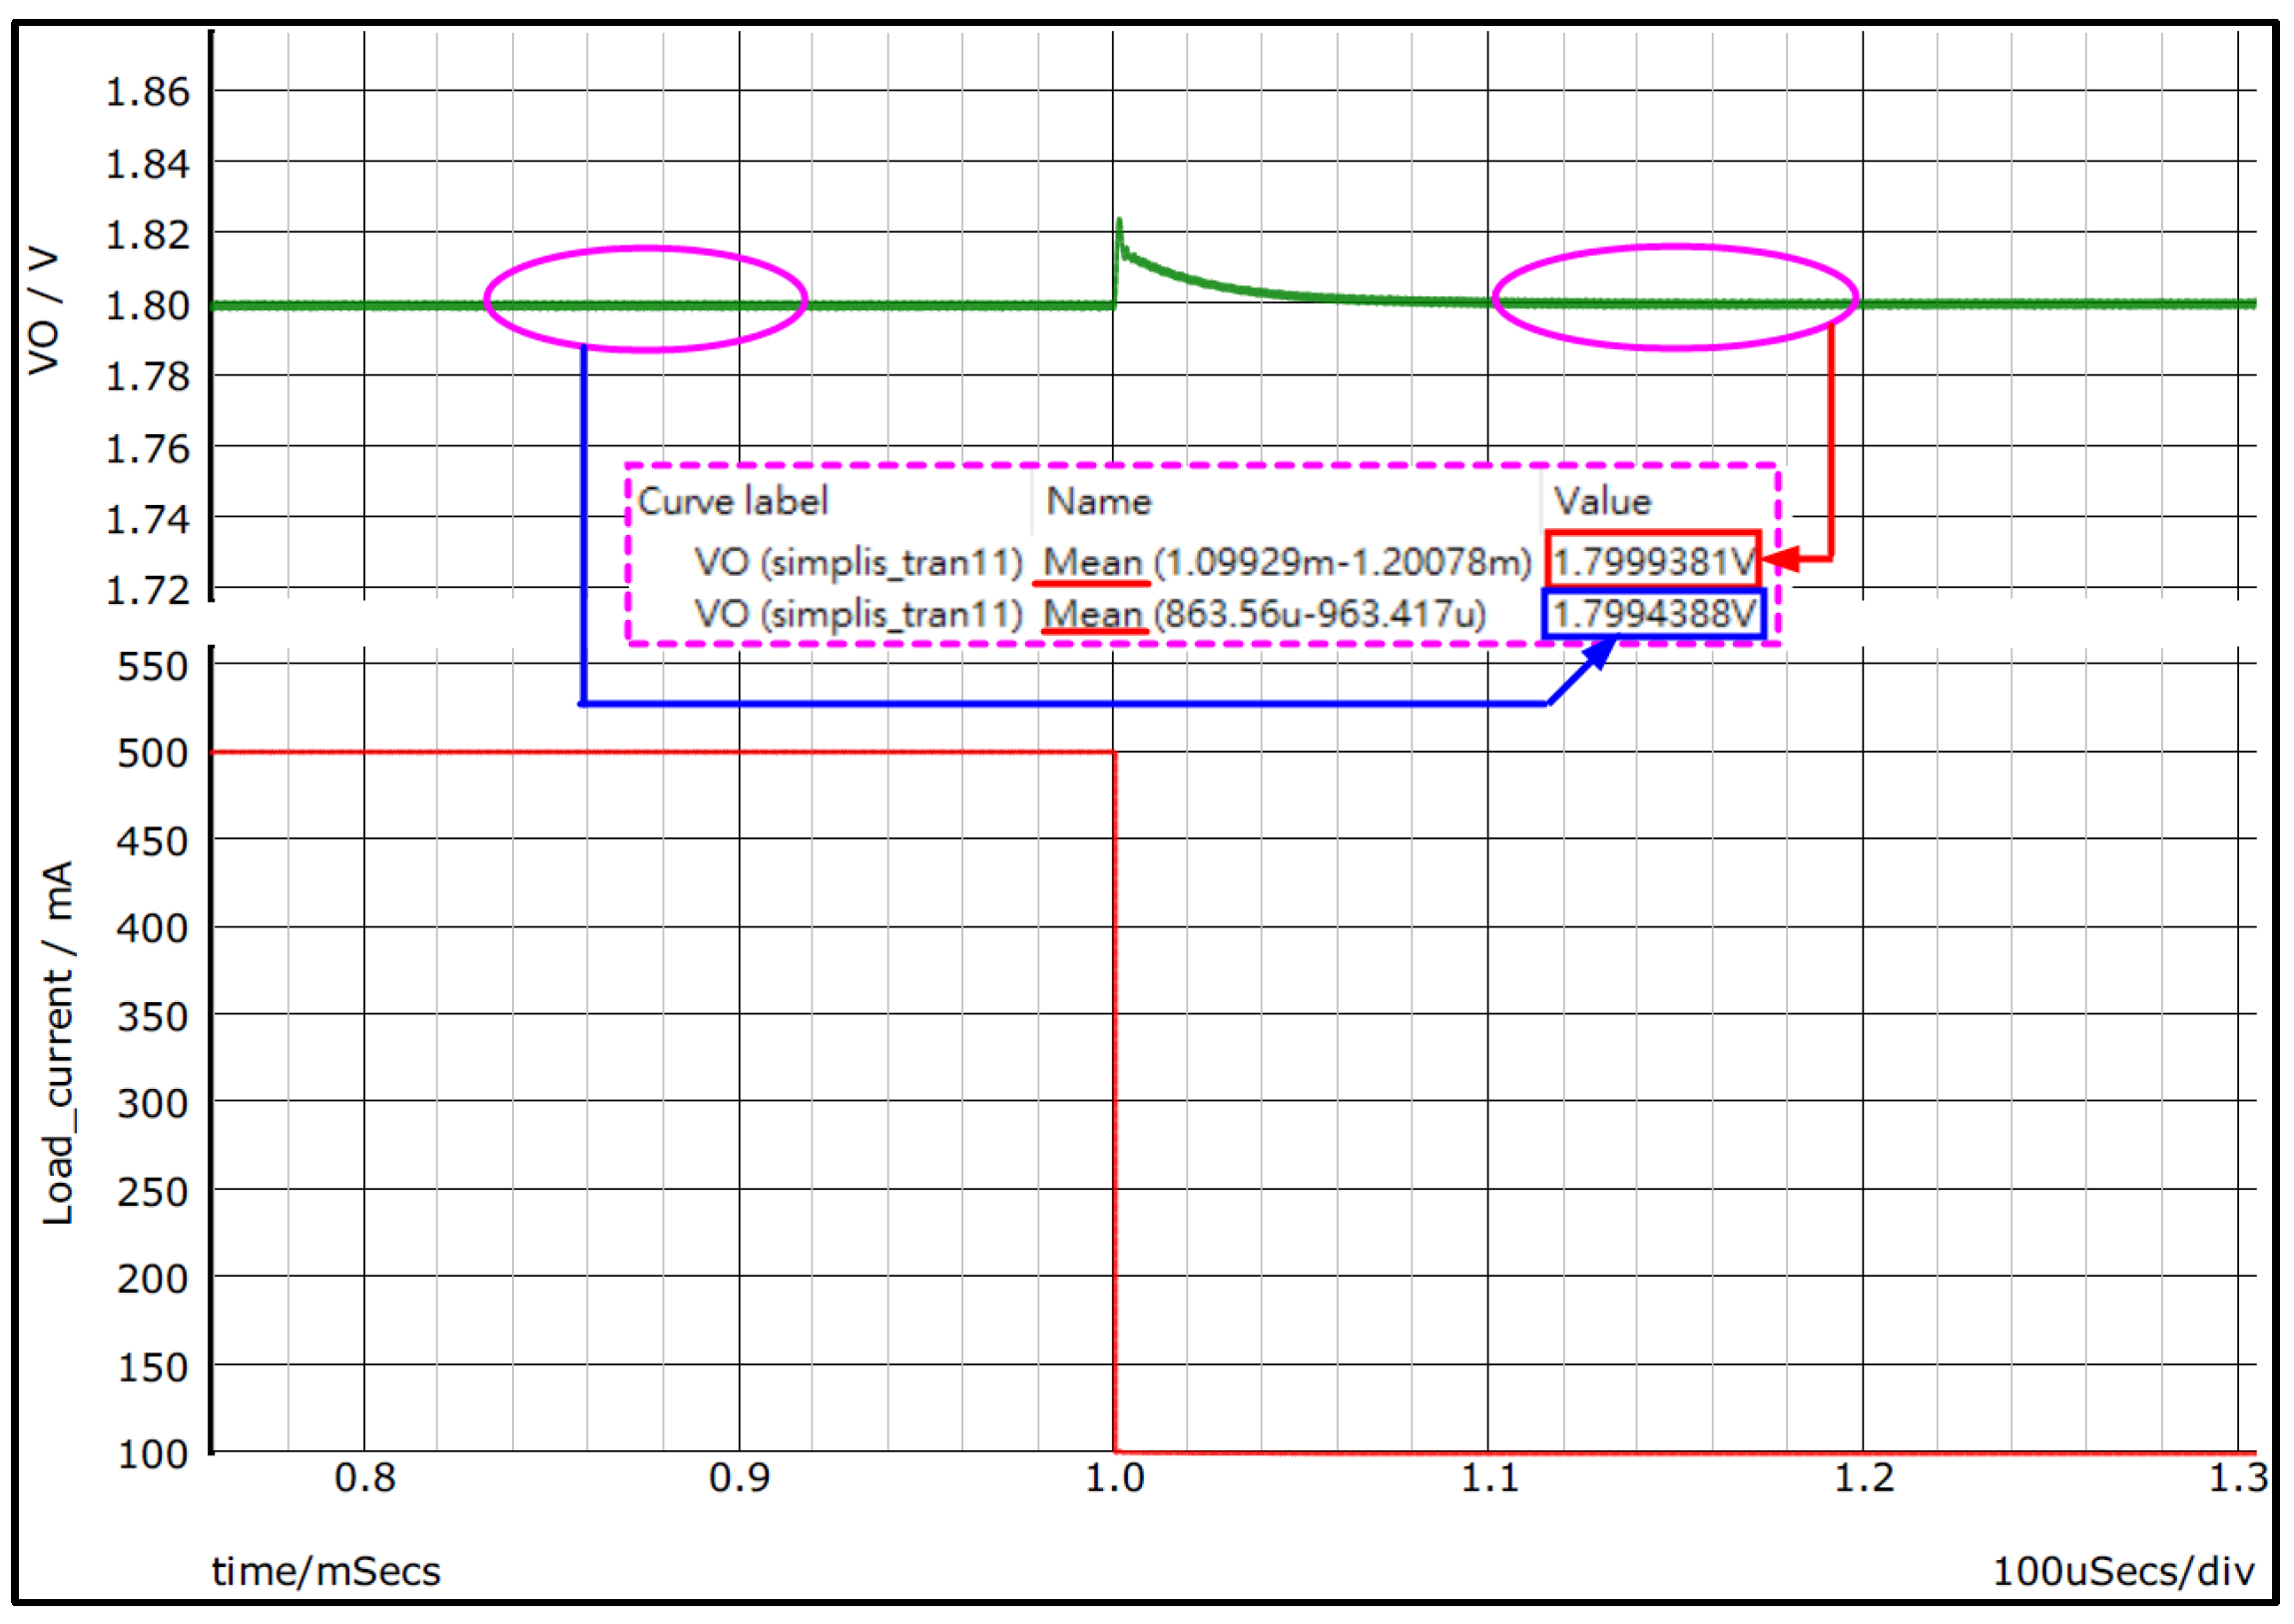Select the blue-boxed value 1.7994388V

pyautogui.click(x=1653, y=613)
